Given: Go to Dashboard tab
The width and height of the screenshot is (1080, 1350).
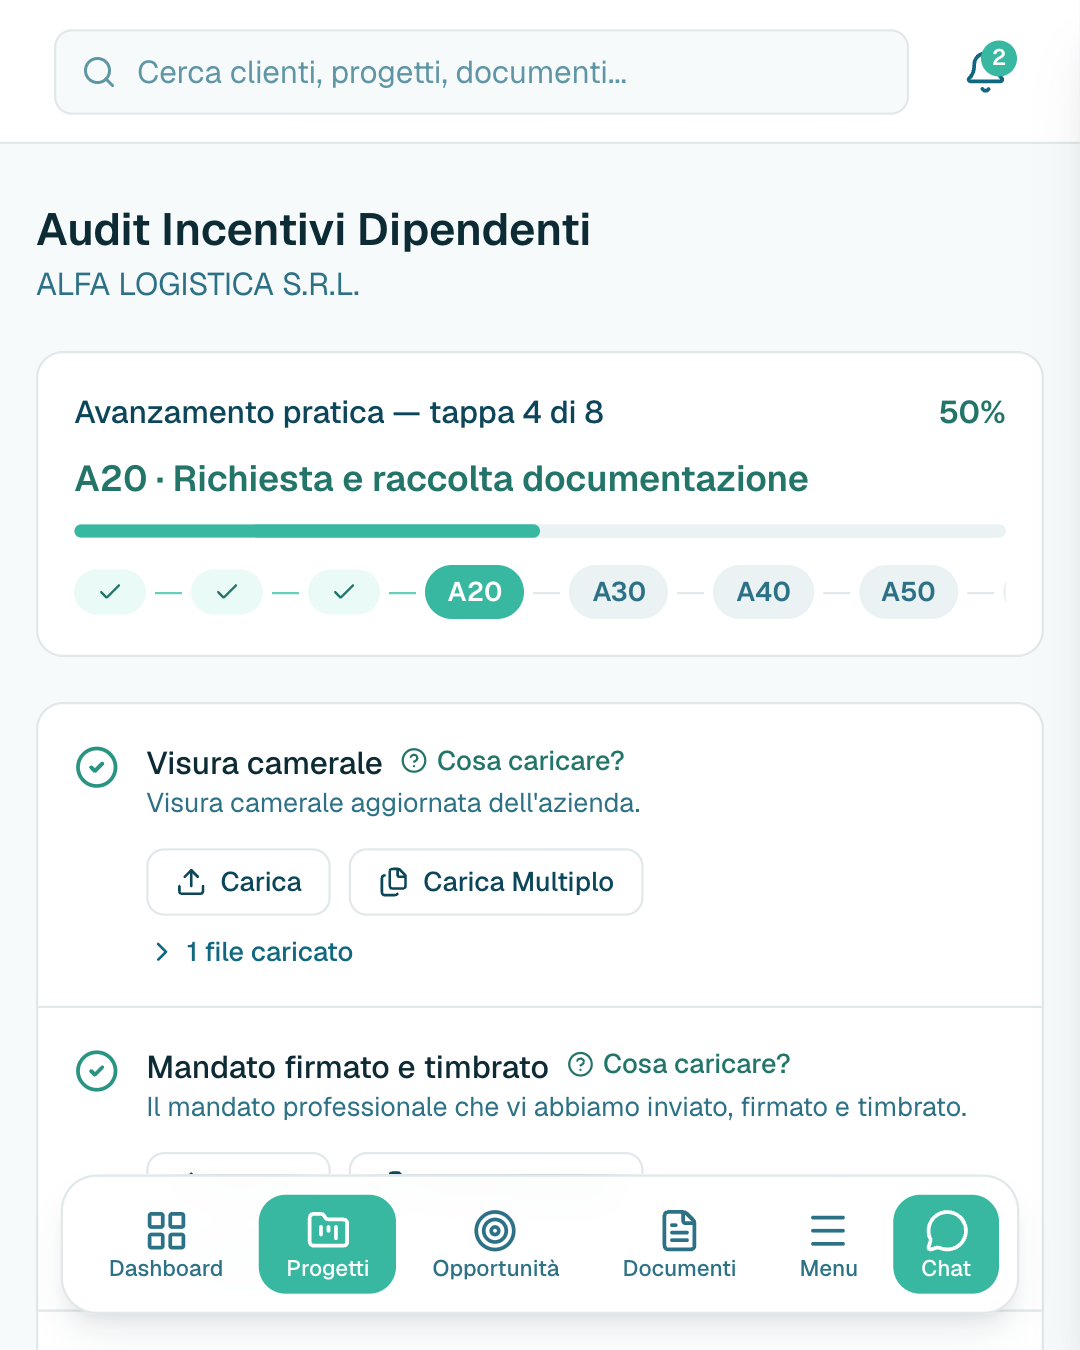Looking at the screenshot, I should (x=166, y=1244).
